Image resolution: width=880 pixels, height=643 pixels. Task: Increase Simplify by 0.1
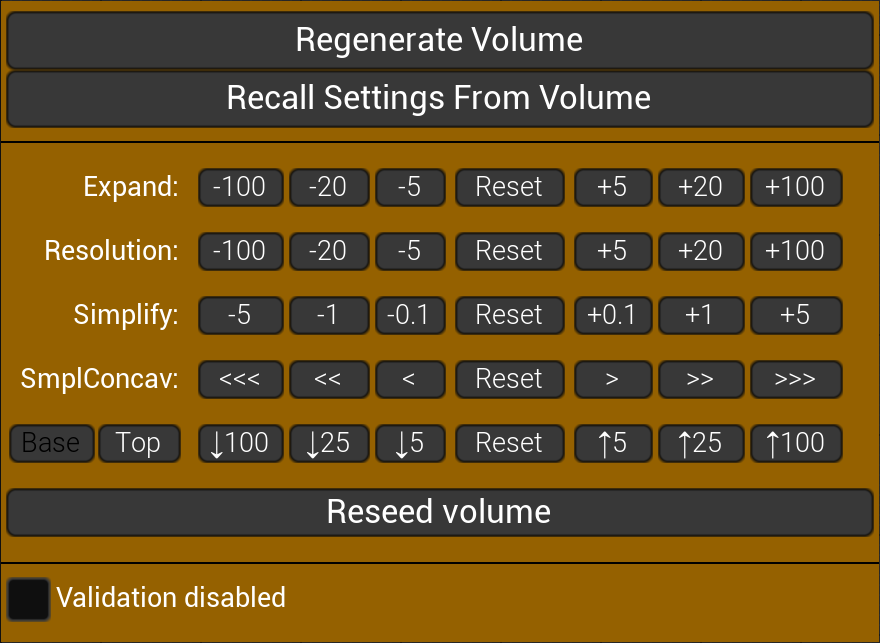coord(613,315)
